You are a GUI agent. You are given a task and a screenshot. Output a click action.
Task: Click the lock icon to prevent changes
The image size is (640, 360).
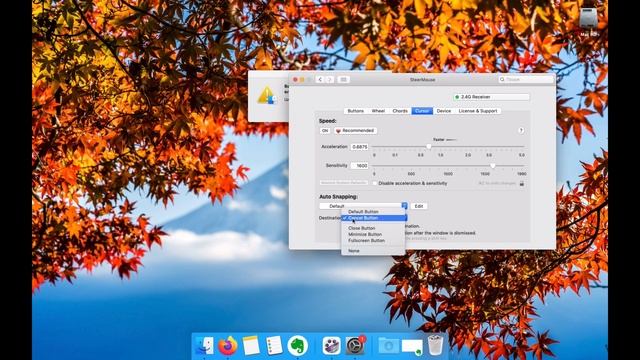[522, 184]
